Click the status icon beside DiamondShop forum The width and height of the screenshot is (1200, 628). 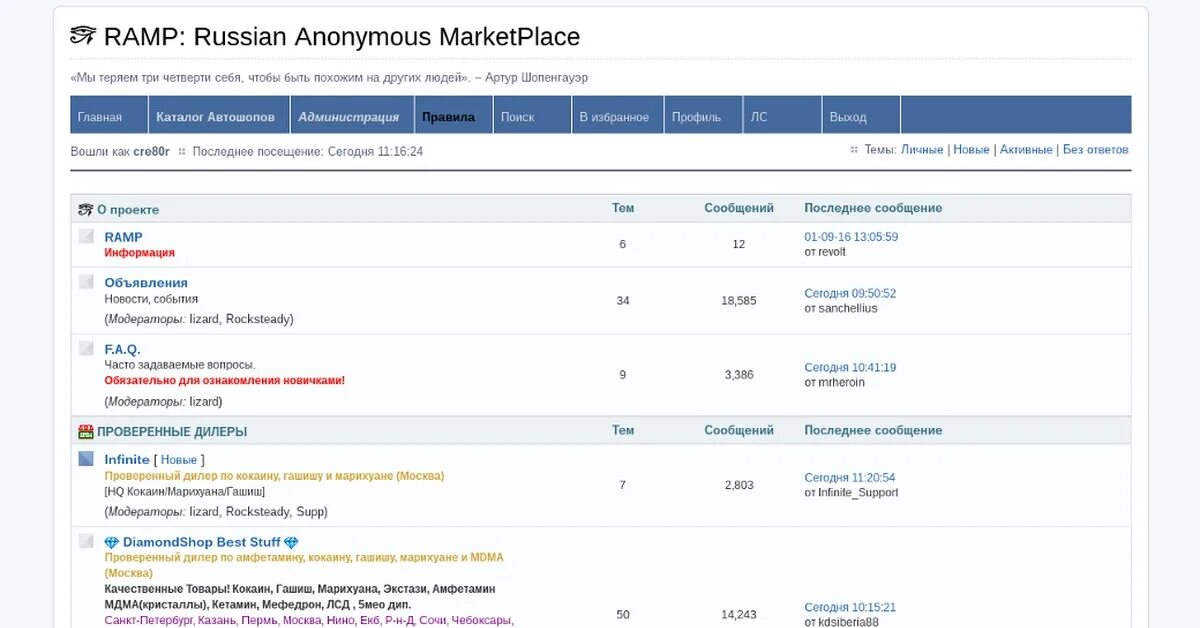86,541
